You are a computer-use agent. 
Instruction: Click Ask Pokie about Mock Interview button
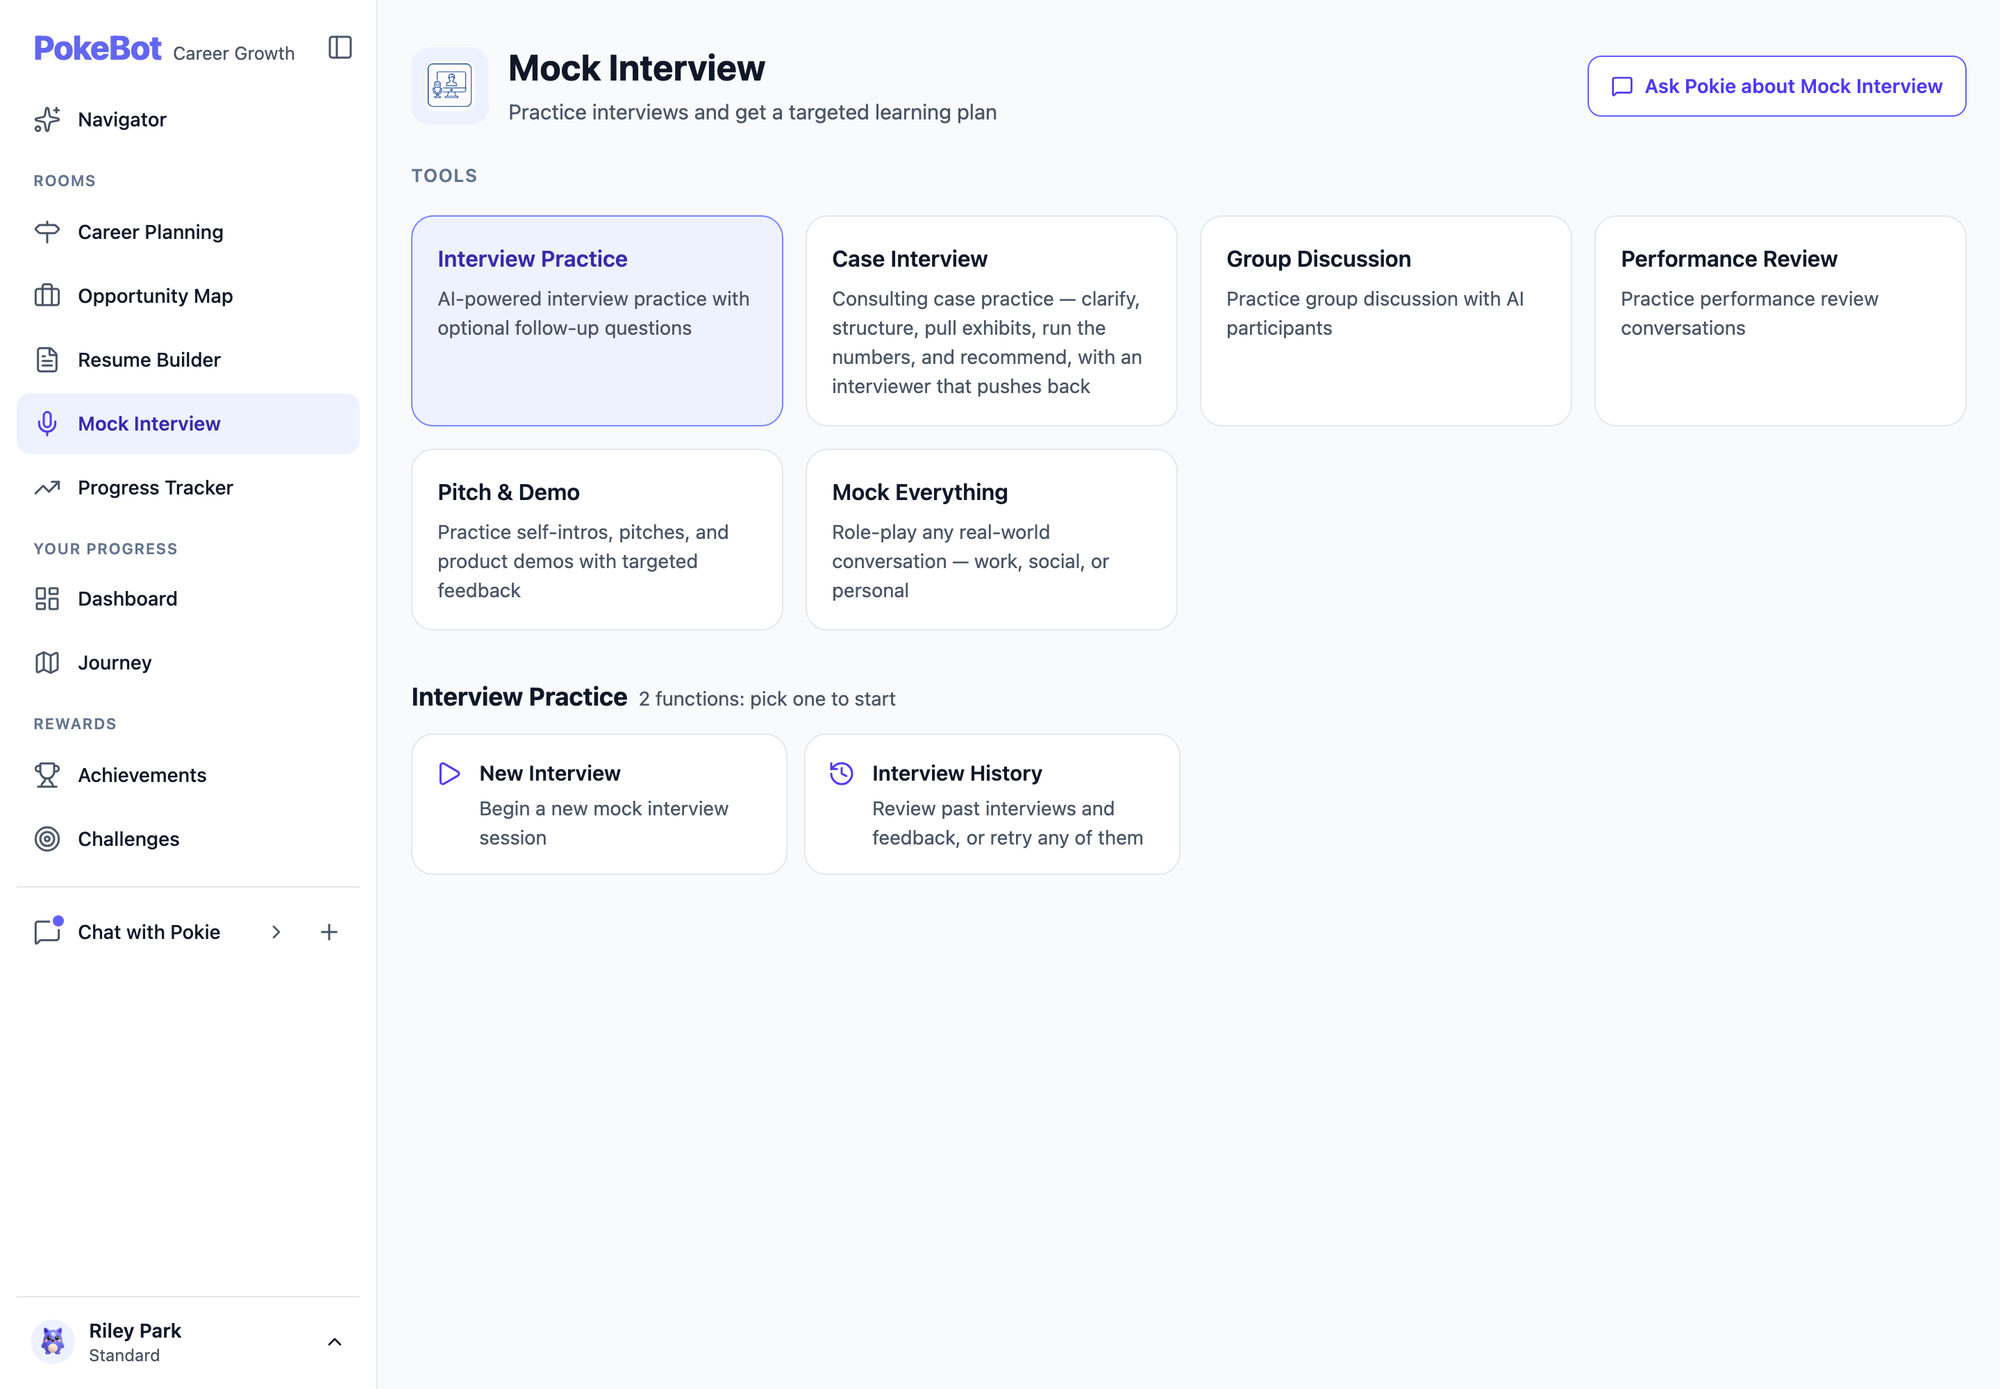[1776, 86]
